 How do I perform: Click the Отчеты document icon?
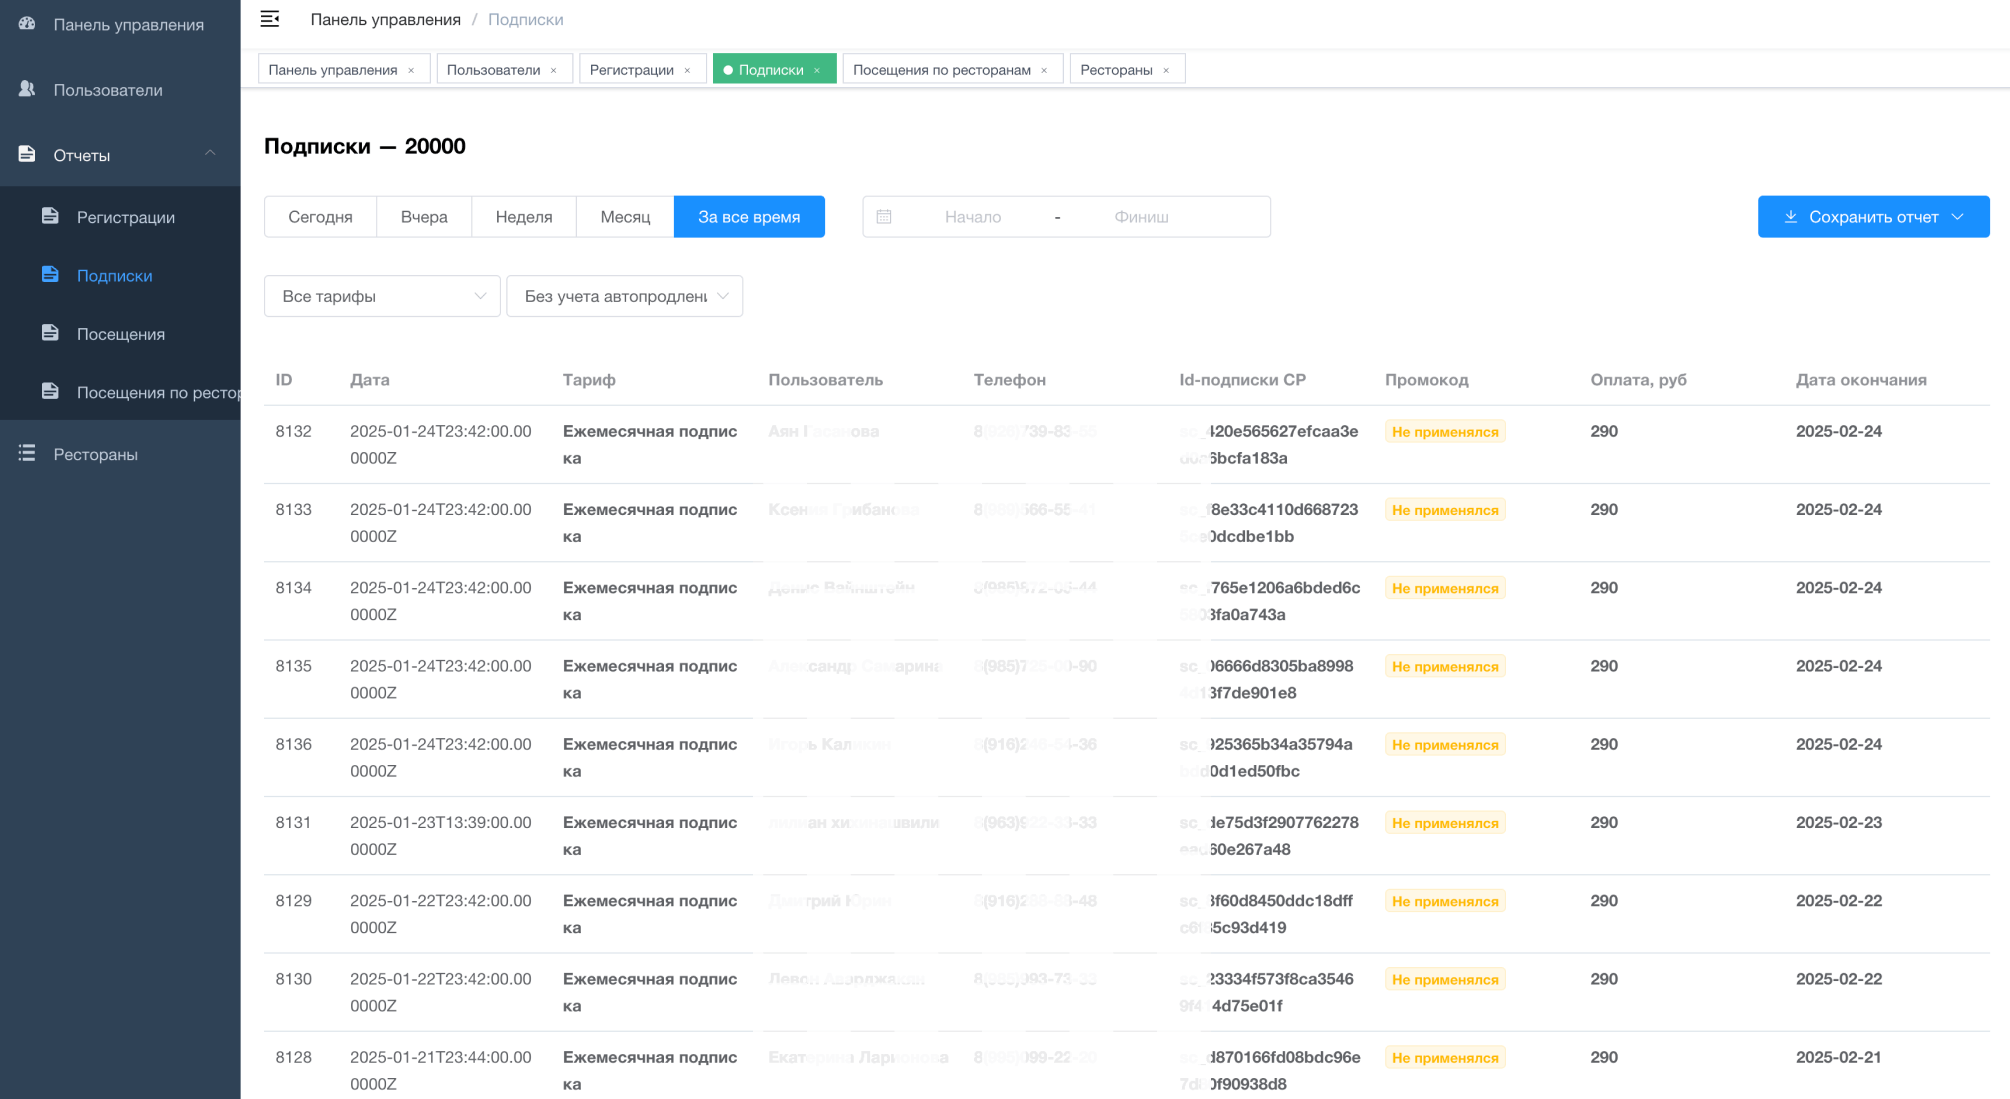(27, 154)
